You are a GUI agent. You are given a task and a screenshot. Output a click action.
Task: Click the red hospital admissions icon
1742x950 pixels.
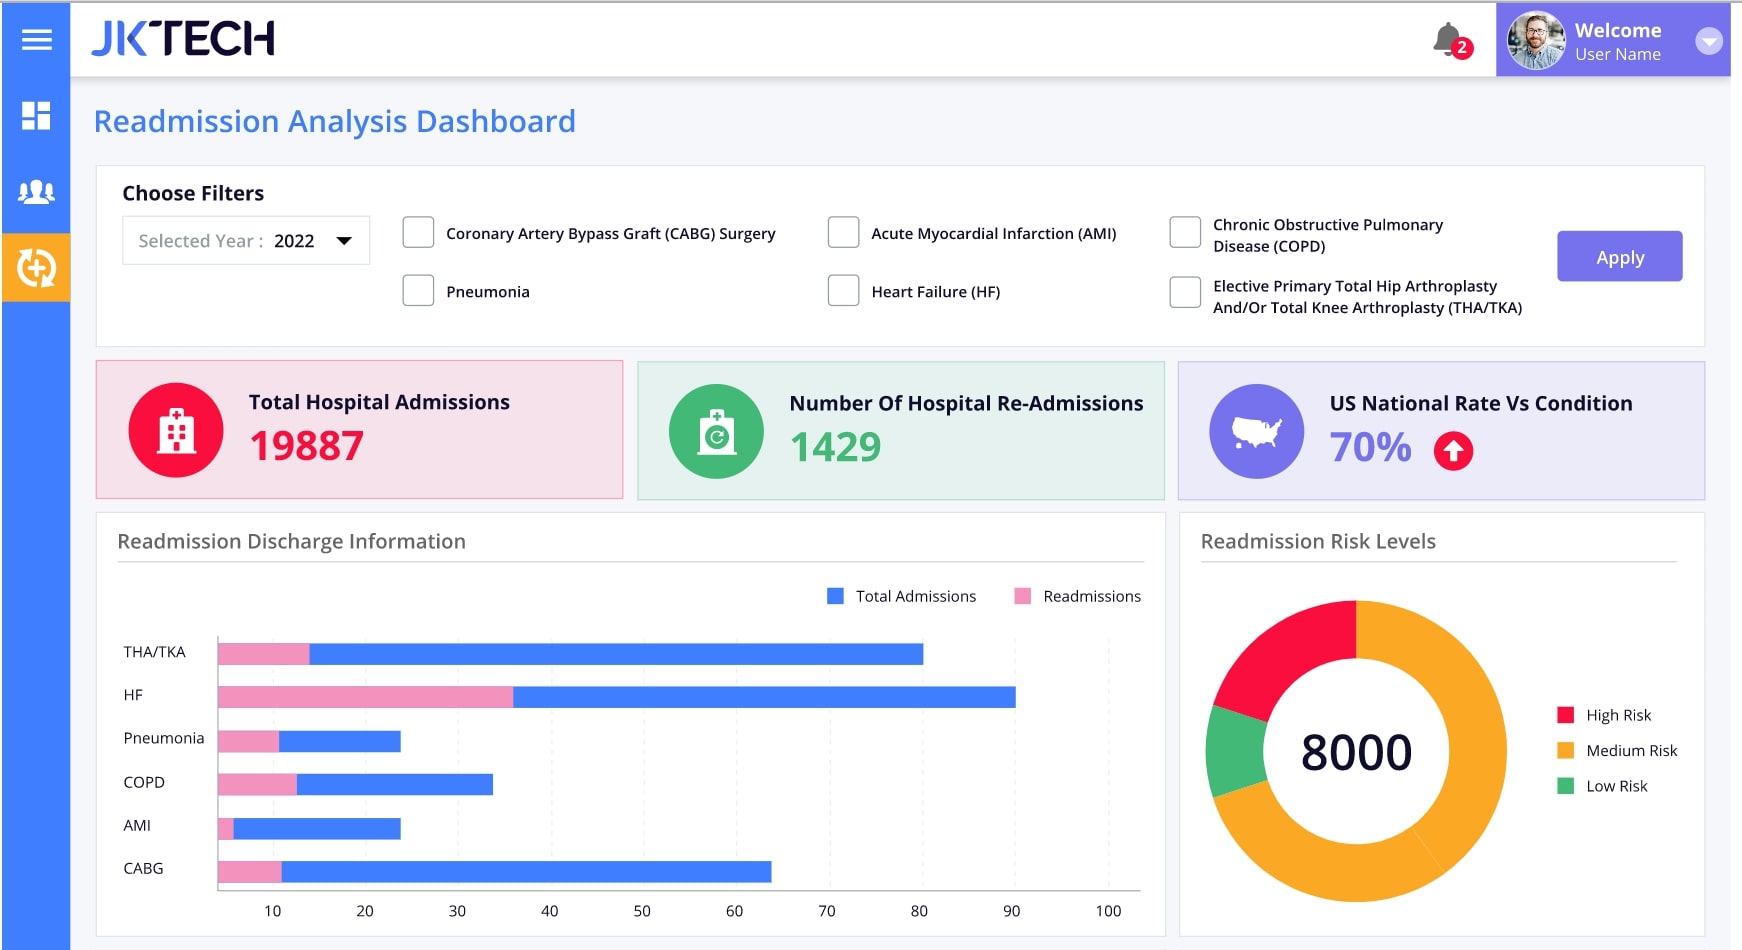pos(176,430)
